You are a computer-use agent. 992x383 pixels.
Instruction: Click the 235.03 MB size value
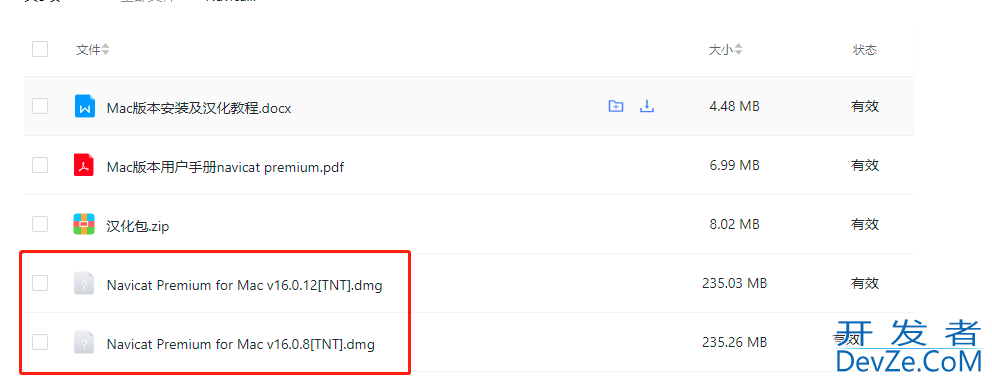735,283
